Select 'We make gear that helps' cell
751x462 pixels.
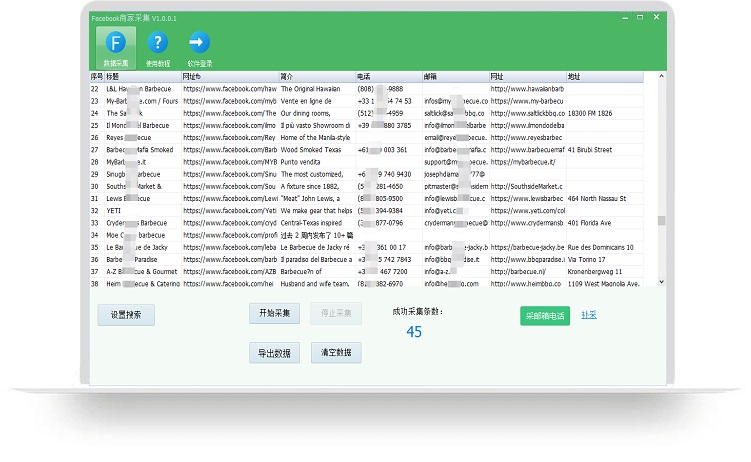coord(317,211)
